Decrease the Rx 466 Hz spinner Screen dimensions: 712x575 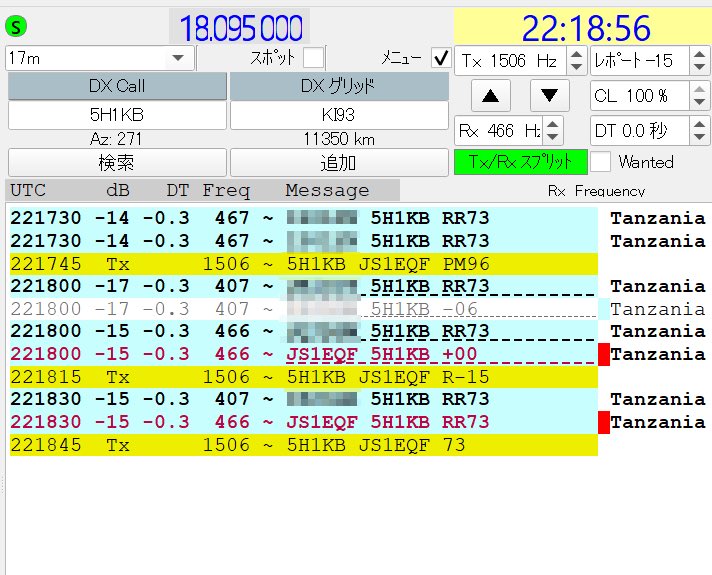tap(553, 137)
